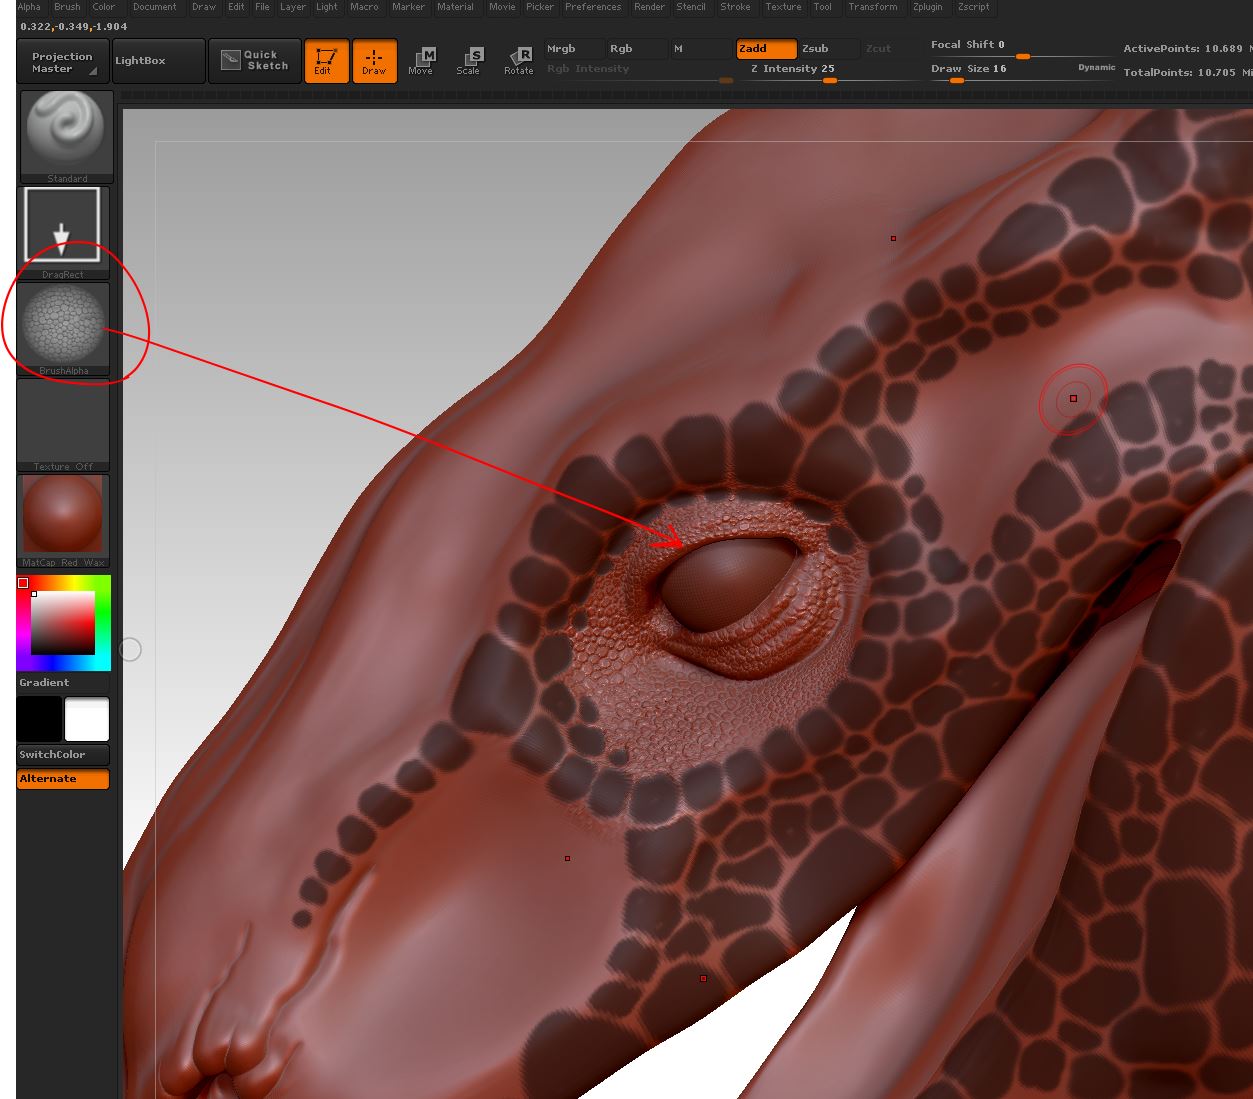Open the Edit menu
This screenshot has height=1099, width=1253.
(x=236, y=7)
